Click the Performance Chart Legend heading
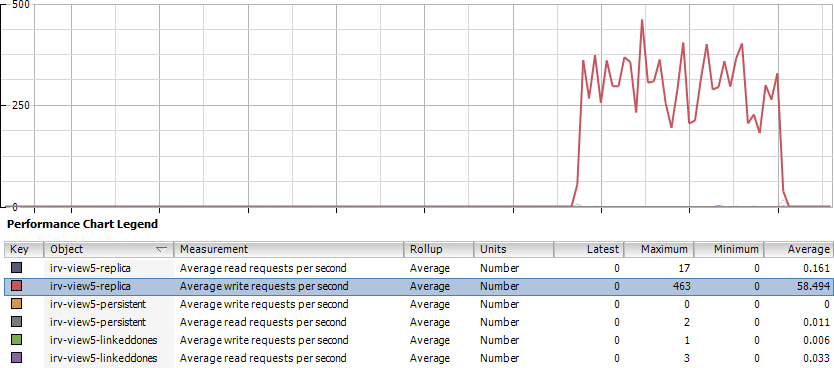The height and width of the screenshot is (368, 834). tap(82, 224)
